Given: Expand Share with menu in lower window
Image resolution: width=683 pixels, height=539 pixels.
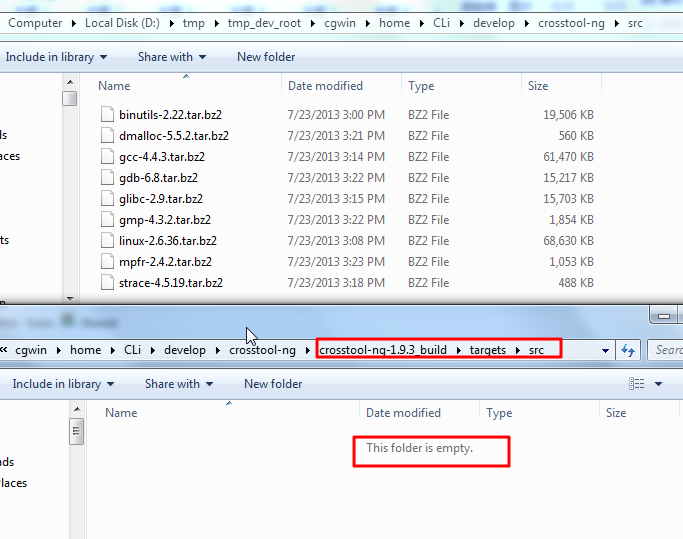Looking at the screenshot, I should [179, 384].
